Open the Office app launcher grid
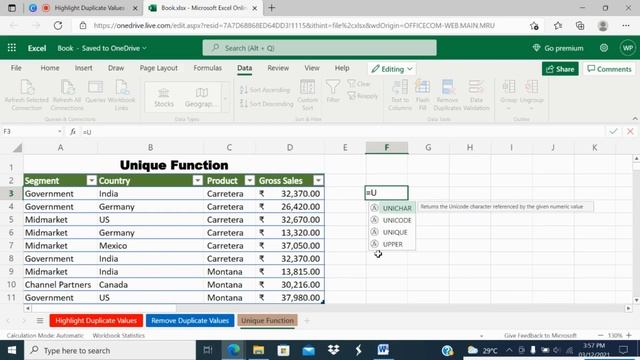 (12, 48)
